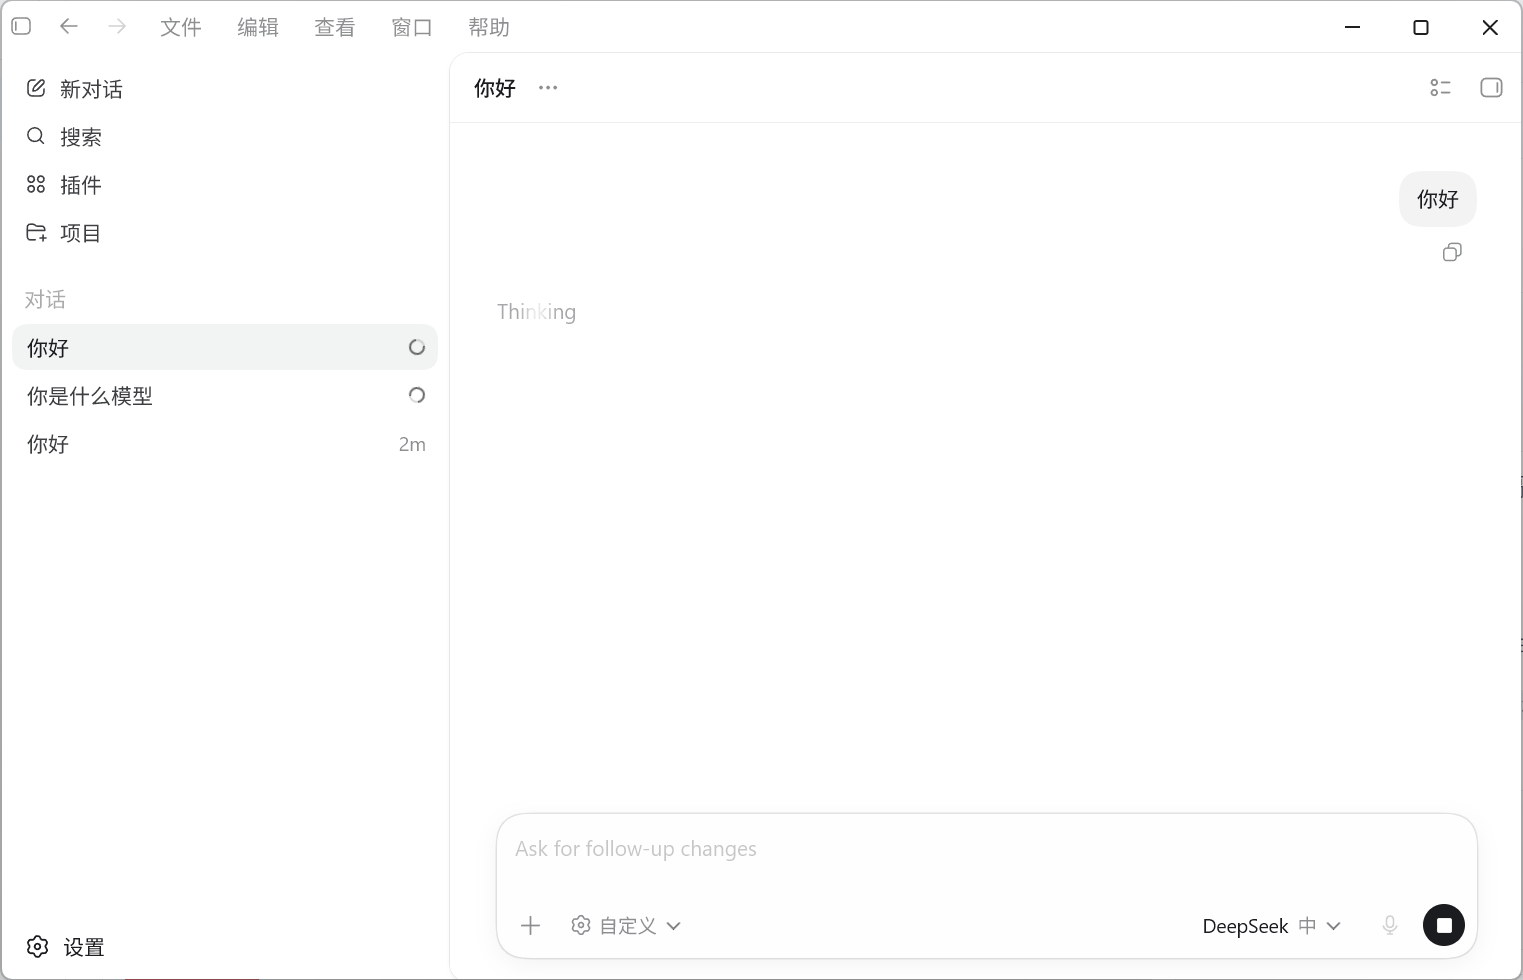1523x980 pixels.
Task: Open the 帮助 menu
Action: [489, 27]
